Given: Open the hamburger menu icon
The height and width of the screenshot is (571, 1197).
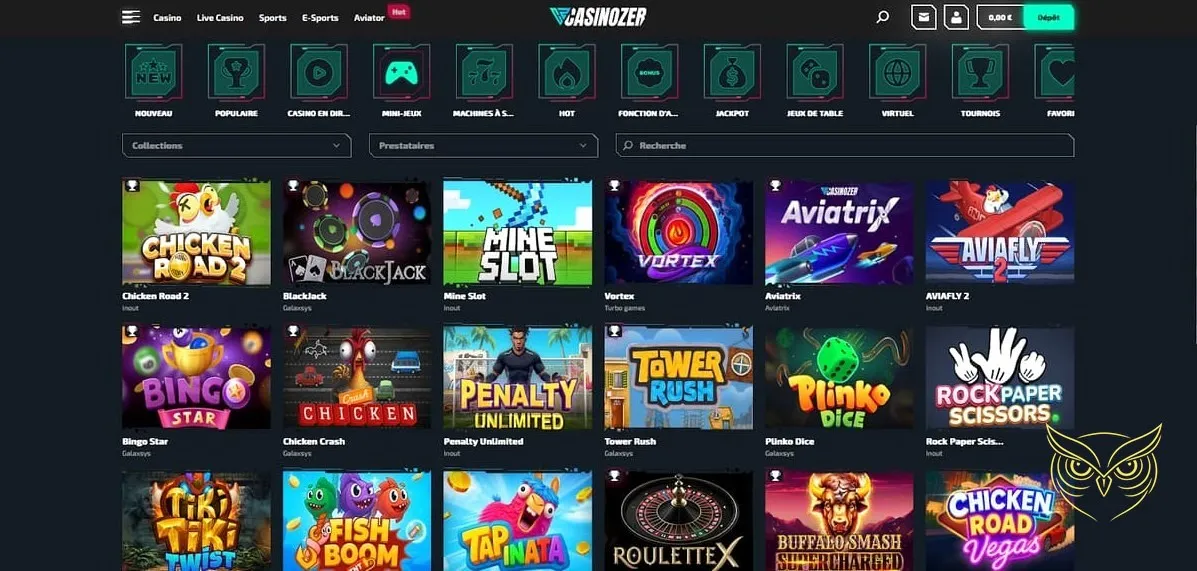Looking at the screenshot, I should (x=131, y=17).
